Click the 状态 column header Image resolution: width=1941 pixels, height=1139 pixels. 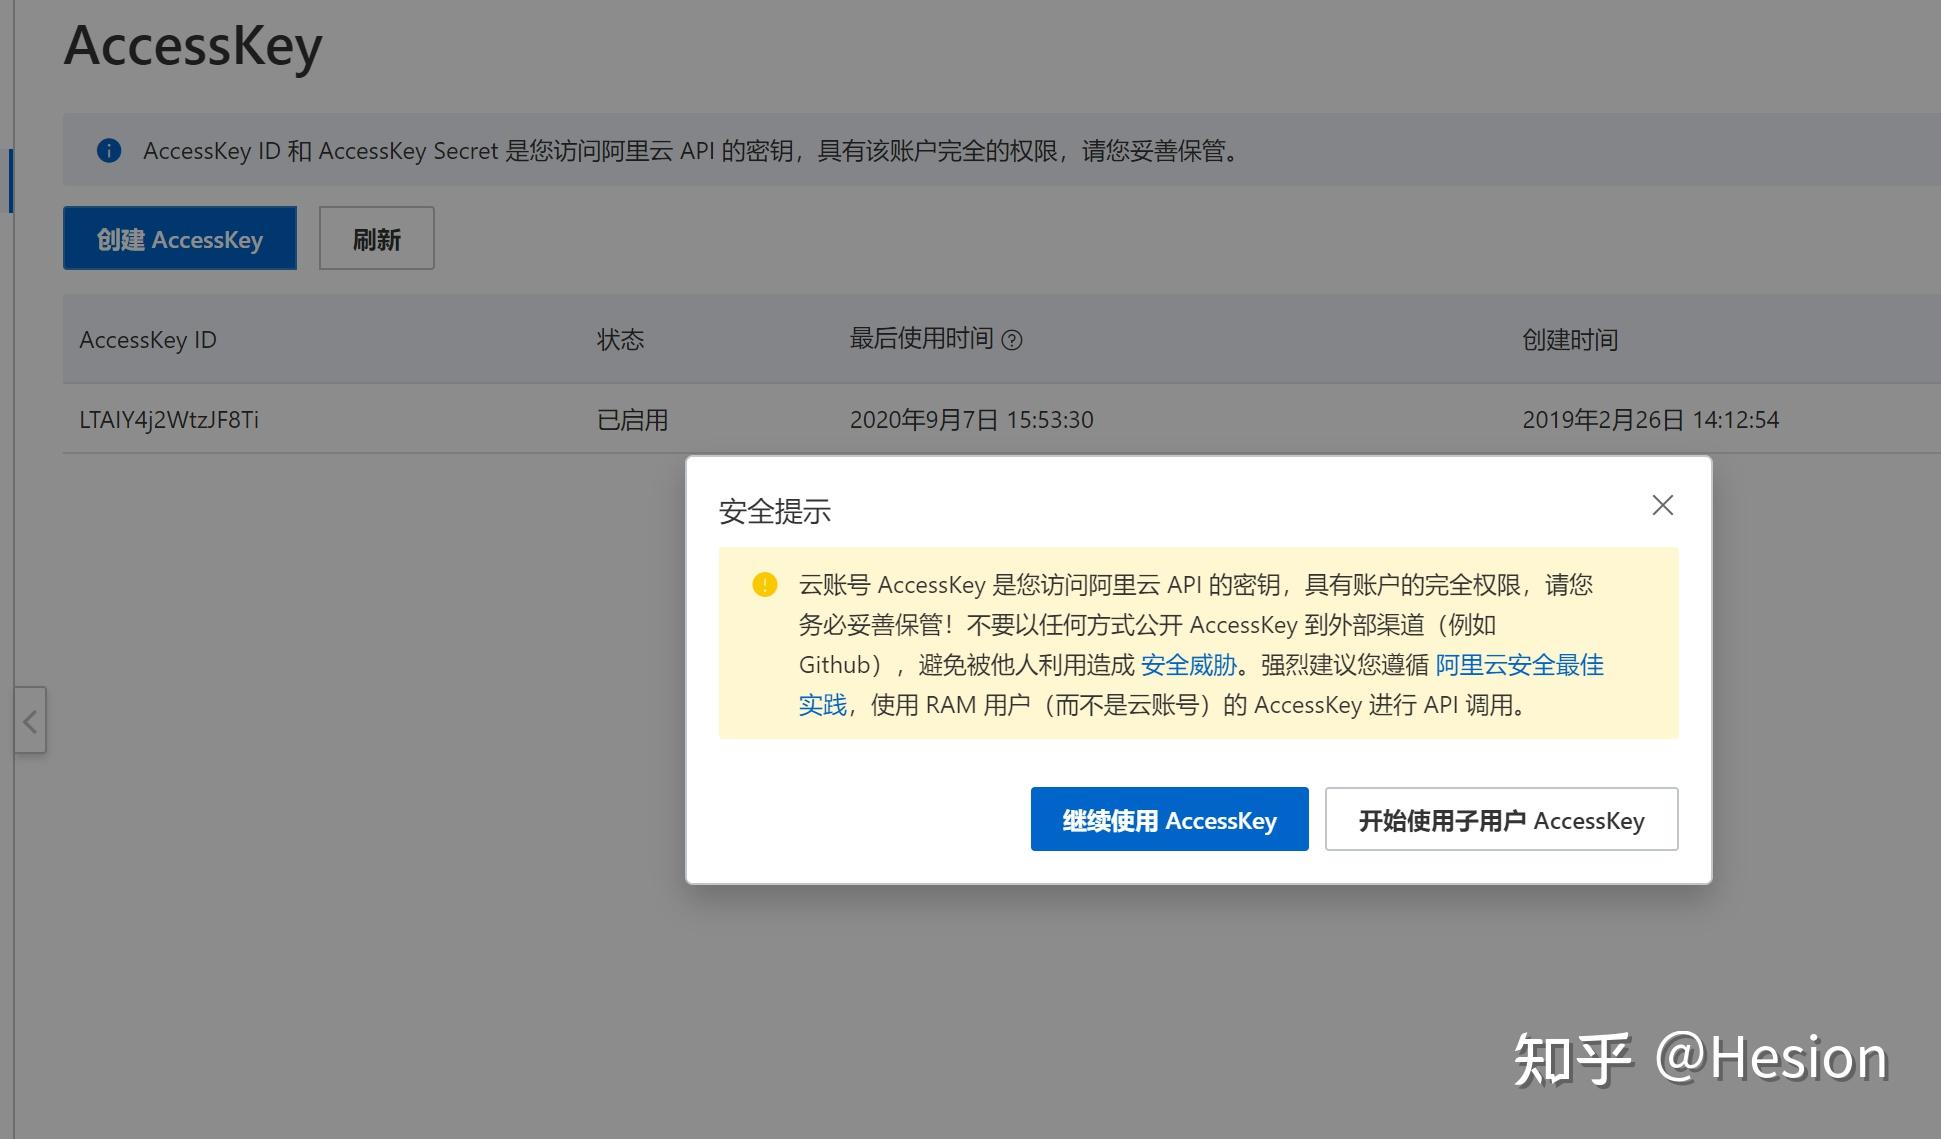click(619, 340)
